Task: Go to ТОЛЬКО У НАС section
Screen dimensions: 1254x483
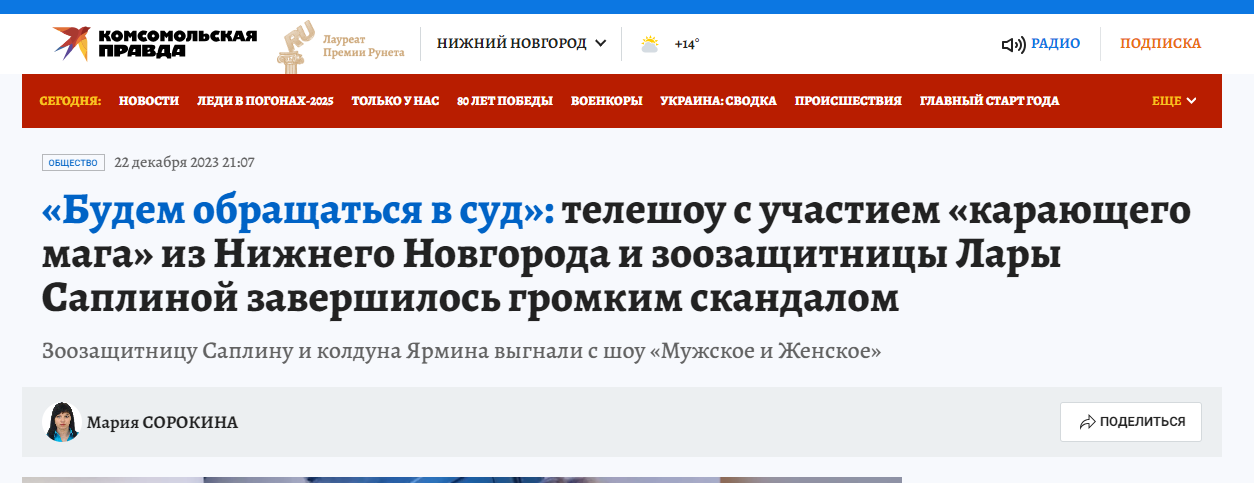Action: pyautogui.click(x=395, y=101)
